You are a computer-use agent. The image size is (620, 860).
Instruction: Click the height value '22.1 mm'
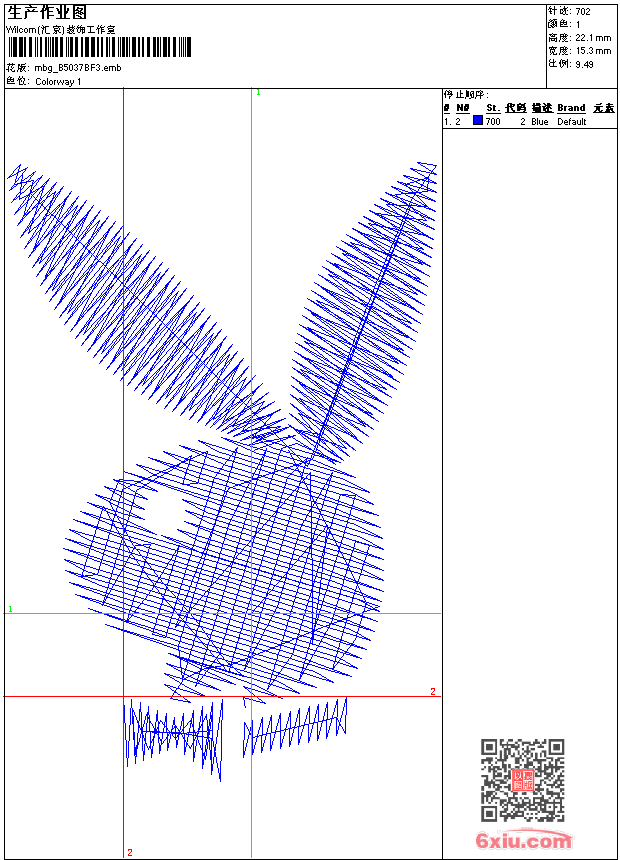point(593,38)
